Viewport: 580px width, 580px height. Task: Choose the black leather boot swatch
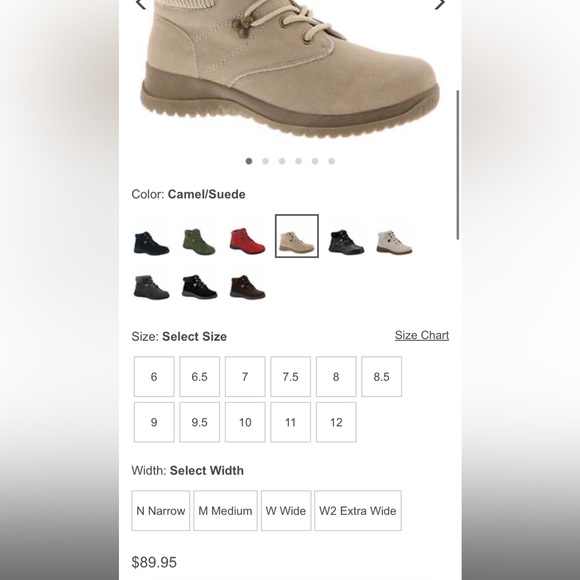346,242
